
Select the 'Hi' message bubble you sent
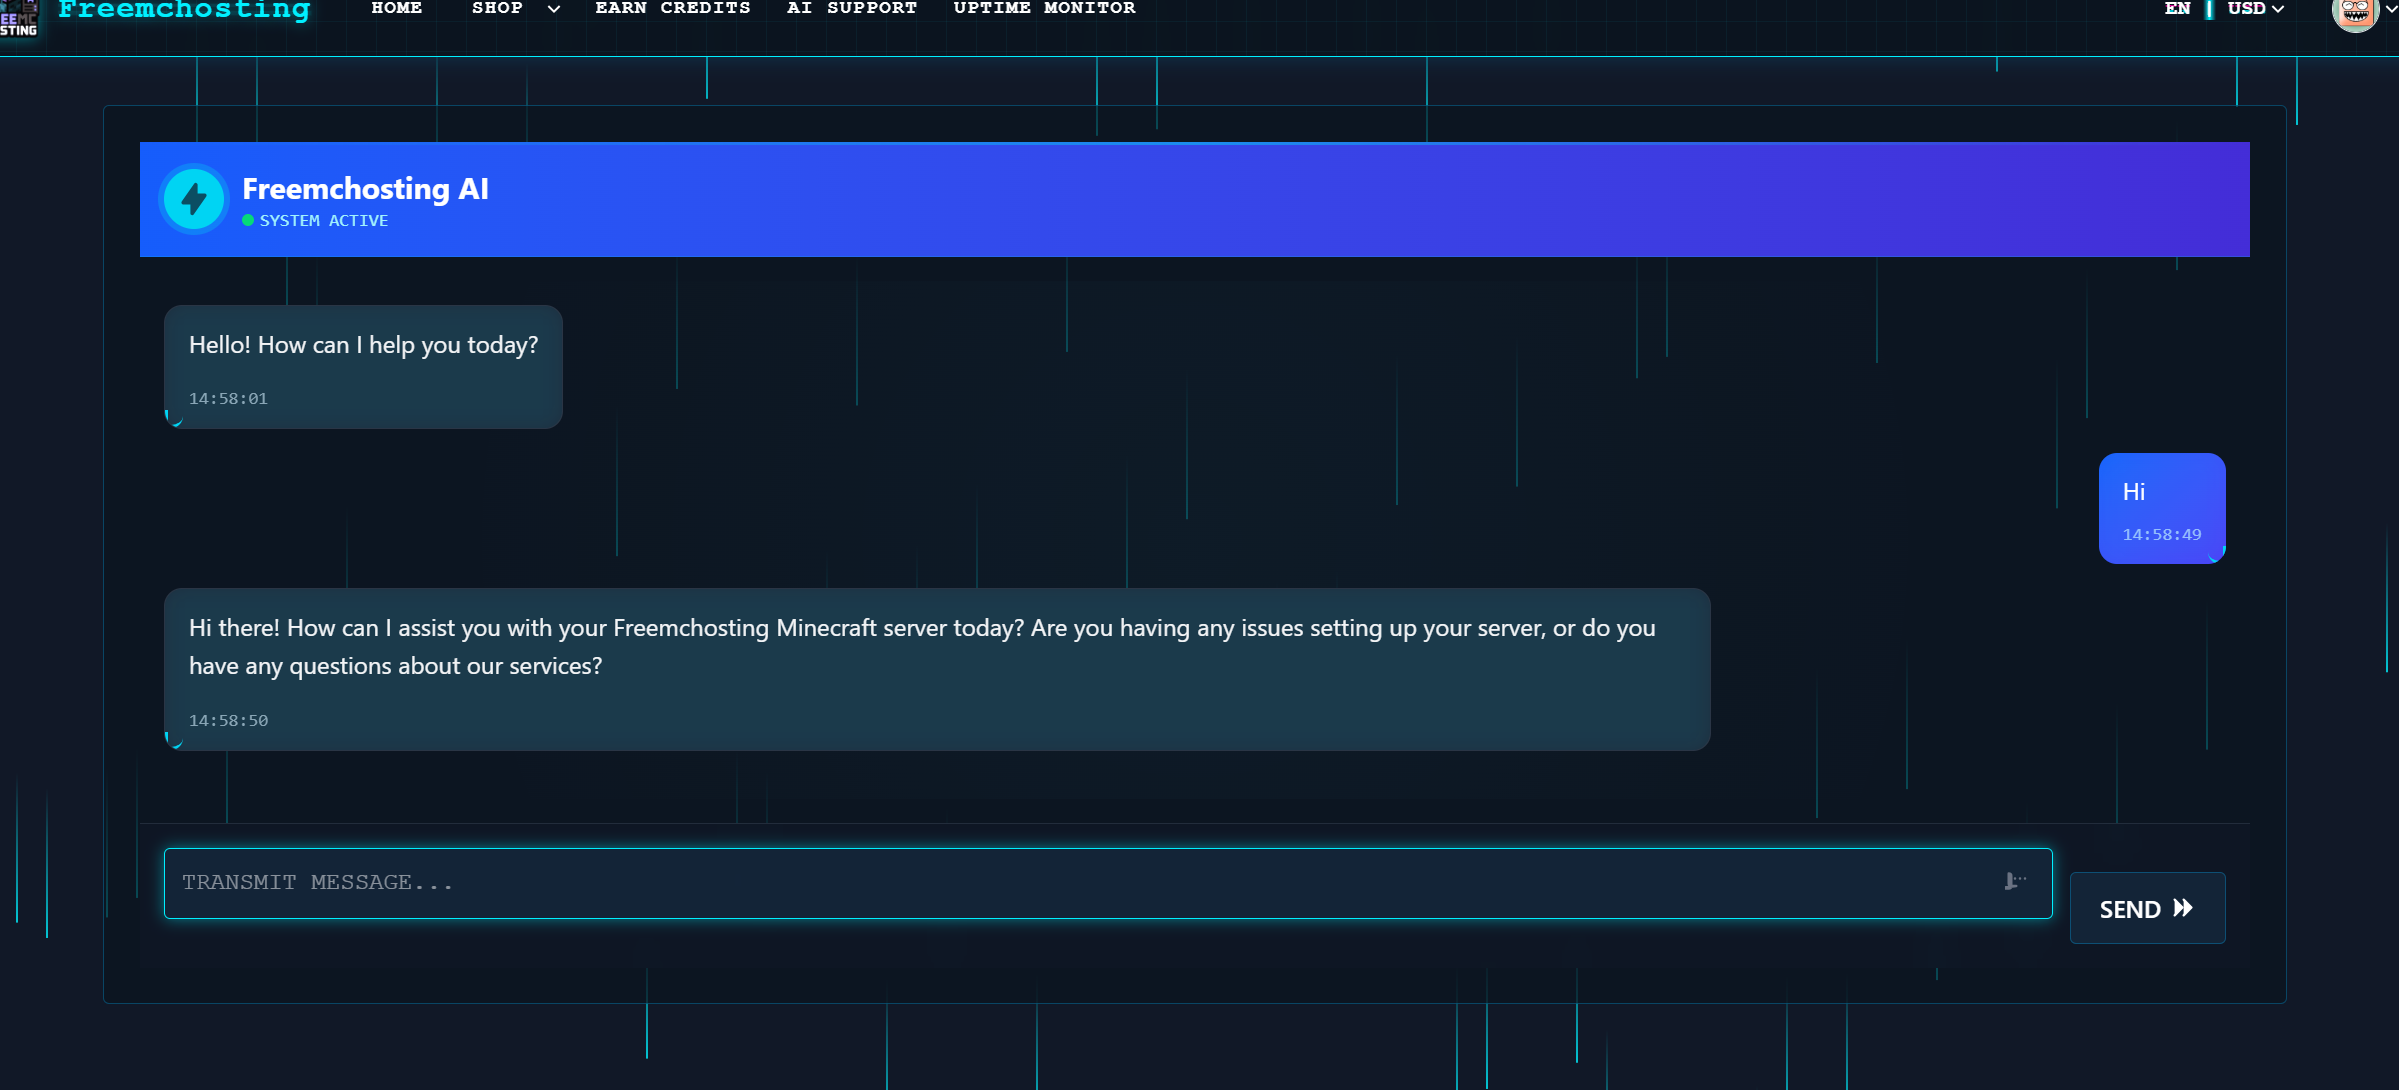click(x=2162, y=508)
